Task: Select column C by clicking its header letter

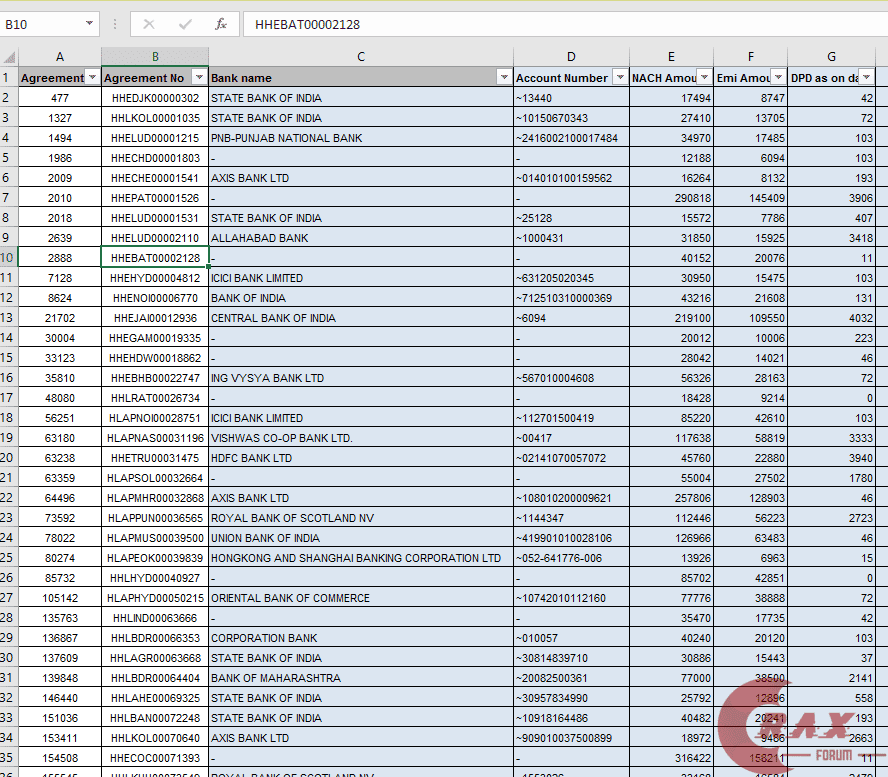Action: 360,56
